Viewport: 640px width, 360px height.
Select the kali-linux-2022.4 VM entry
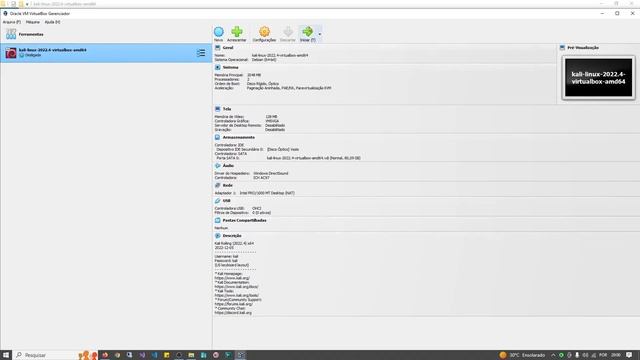[106, 53]
